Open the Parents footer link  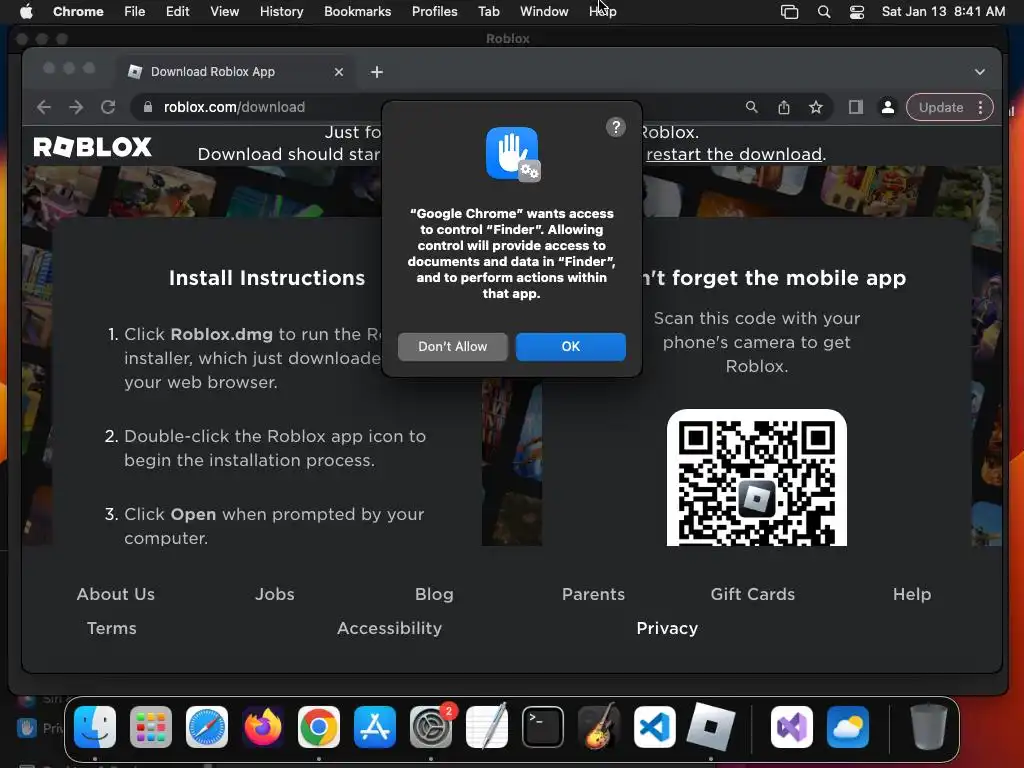point(593,594)
